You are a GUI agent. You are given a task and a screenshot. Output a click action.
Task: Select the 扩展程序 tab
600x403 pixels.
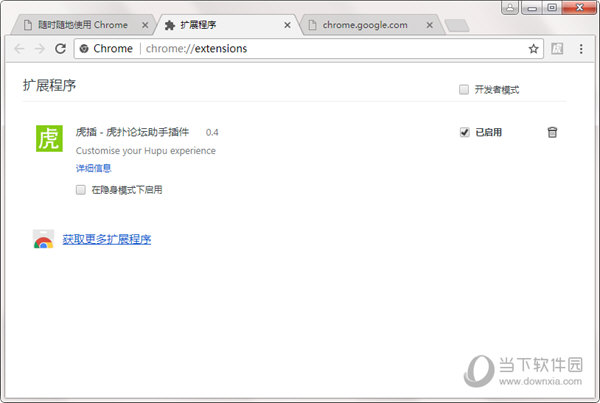click(228, 25)
